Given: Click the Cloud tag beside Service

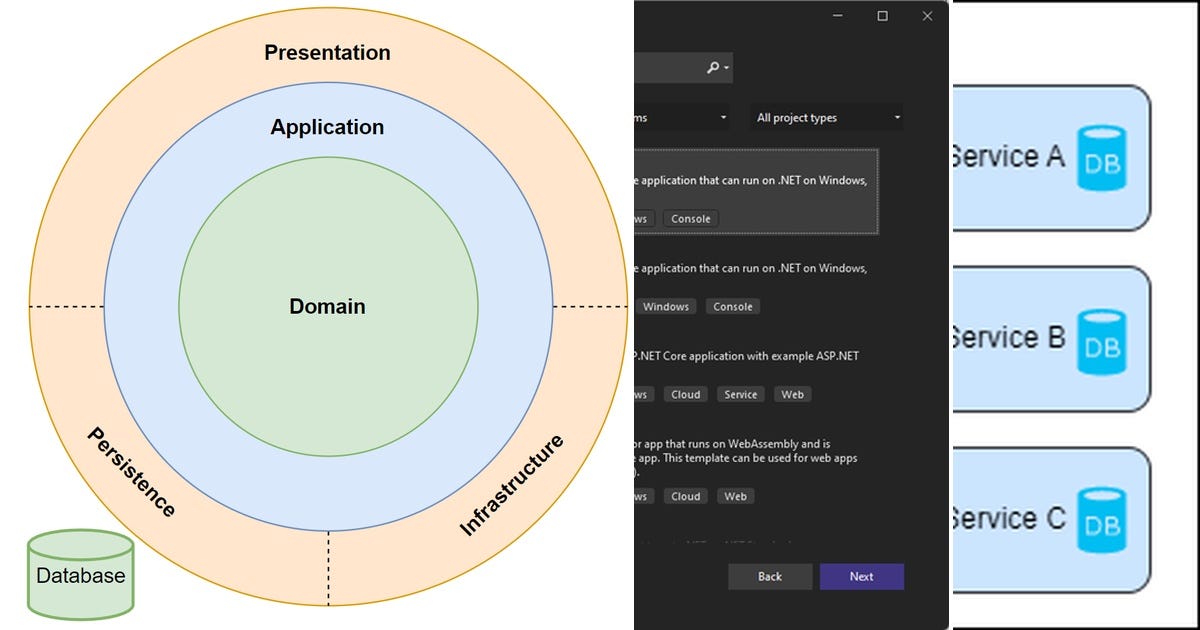Looking at the screenshot, I should 686,394.
